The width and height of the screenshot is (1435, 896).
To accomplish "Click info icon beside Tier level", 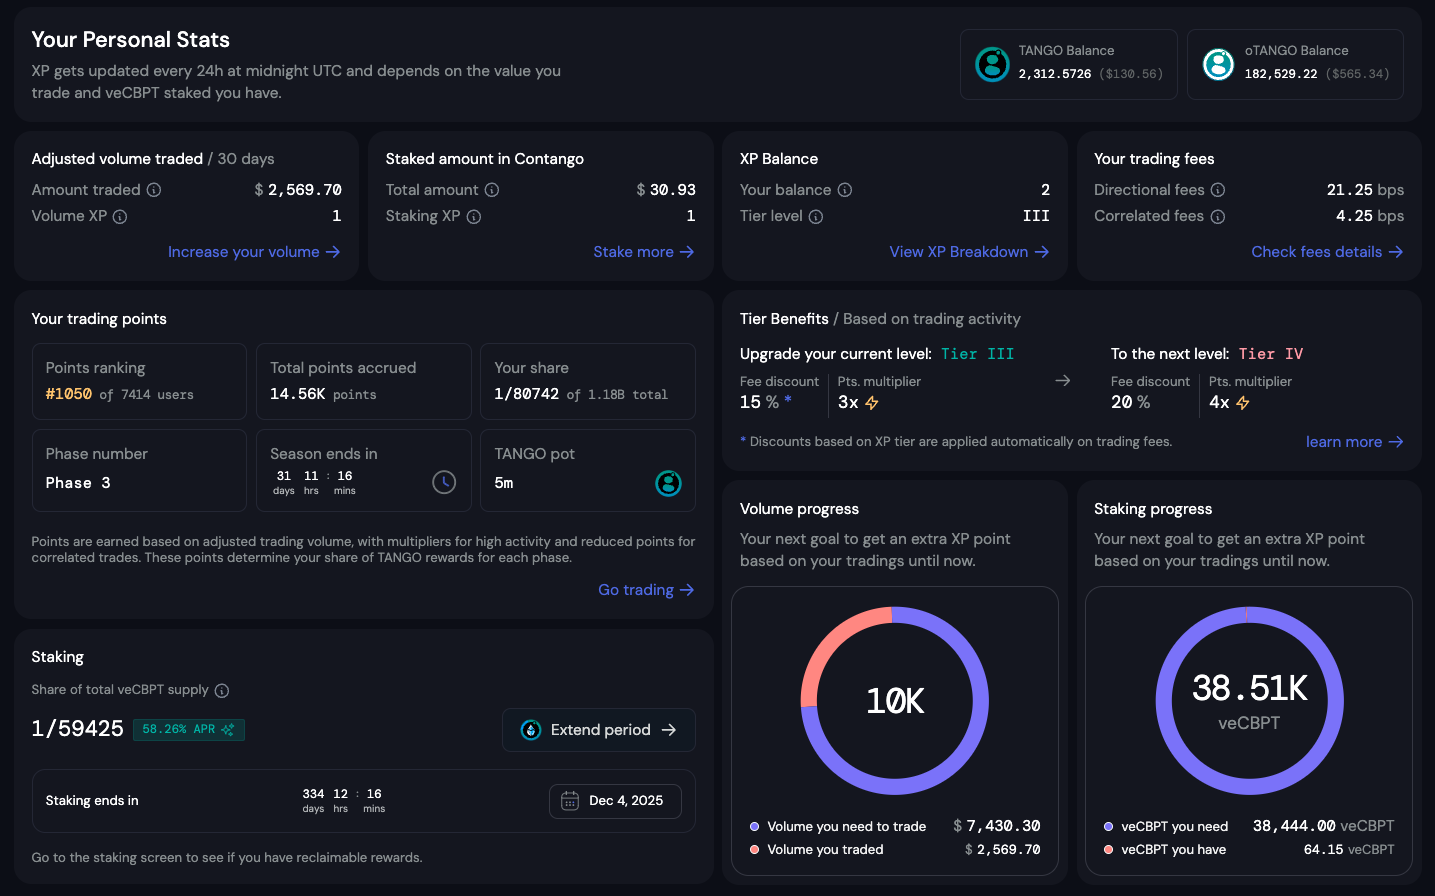I will point(816,217).
